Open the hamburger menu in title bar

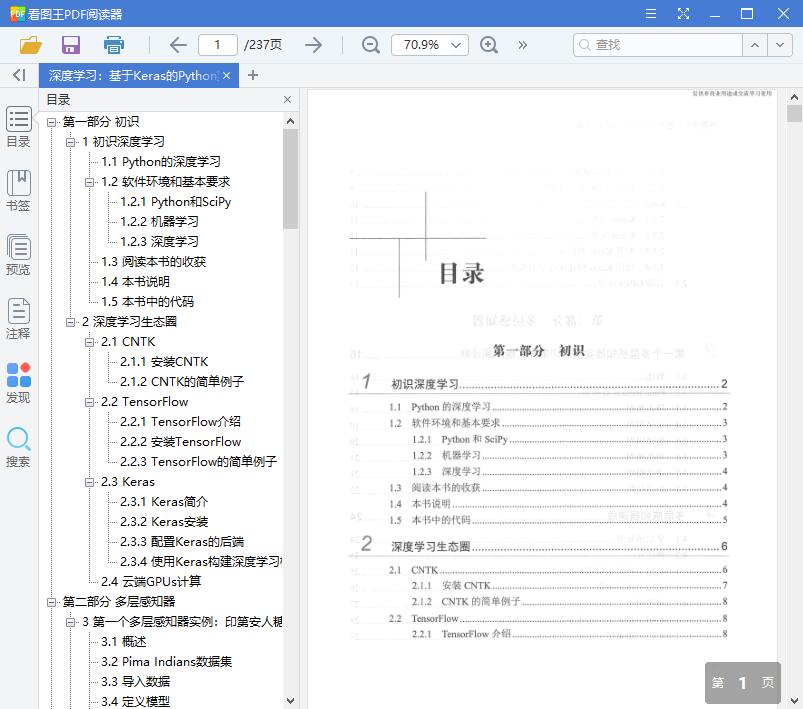coord(649,13)
